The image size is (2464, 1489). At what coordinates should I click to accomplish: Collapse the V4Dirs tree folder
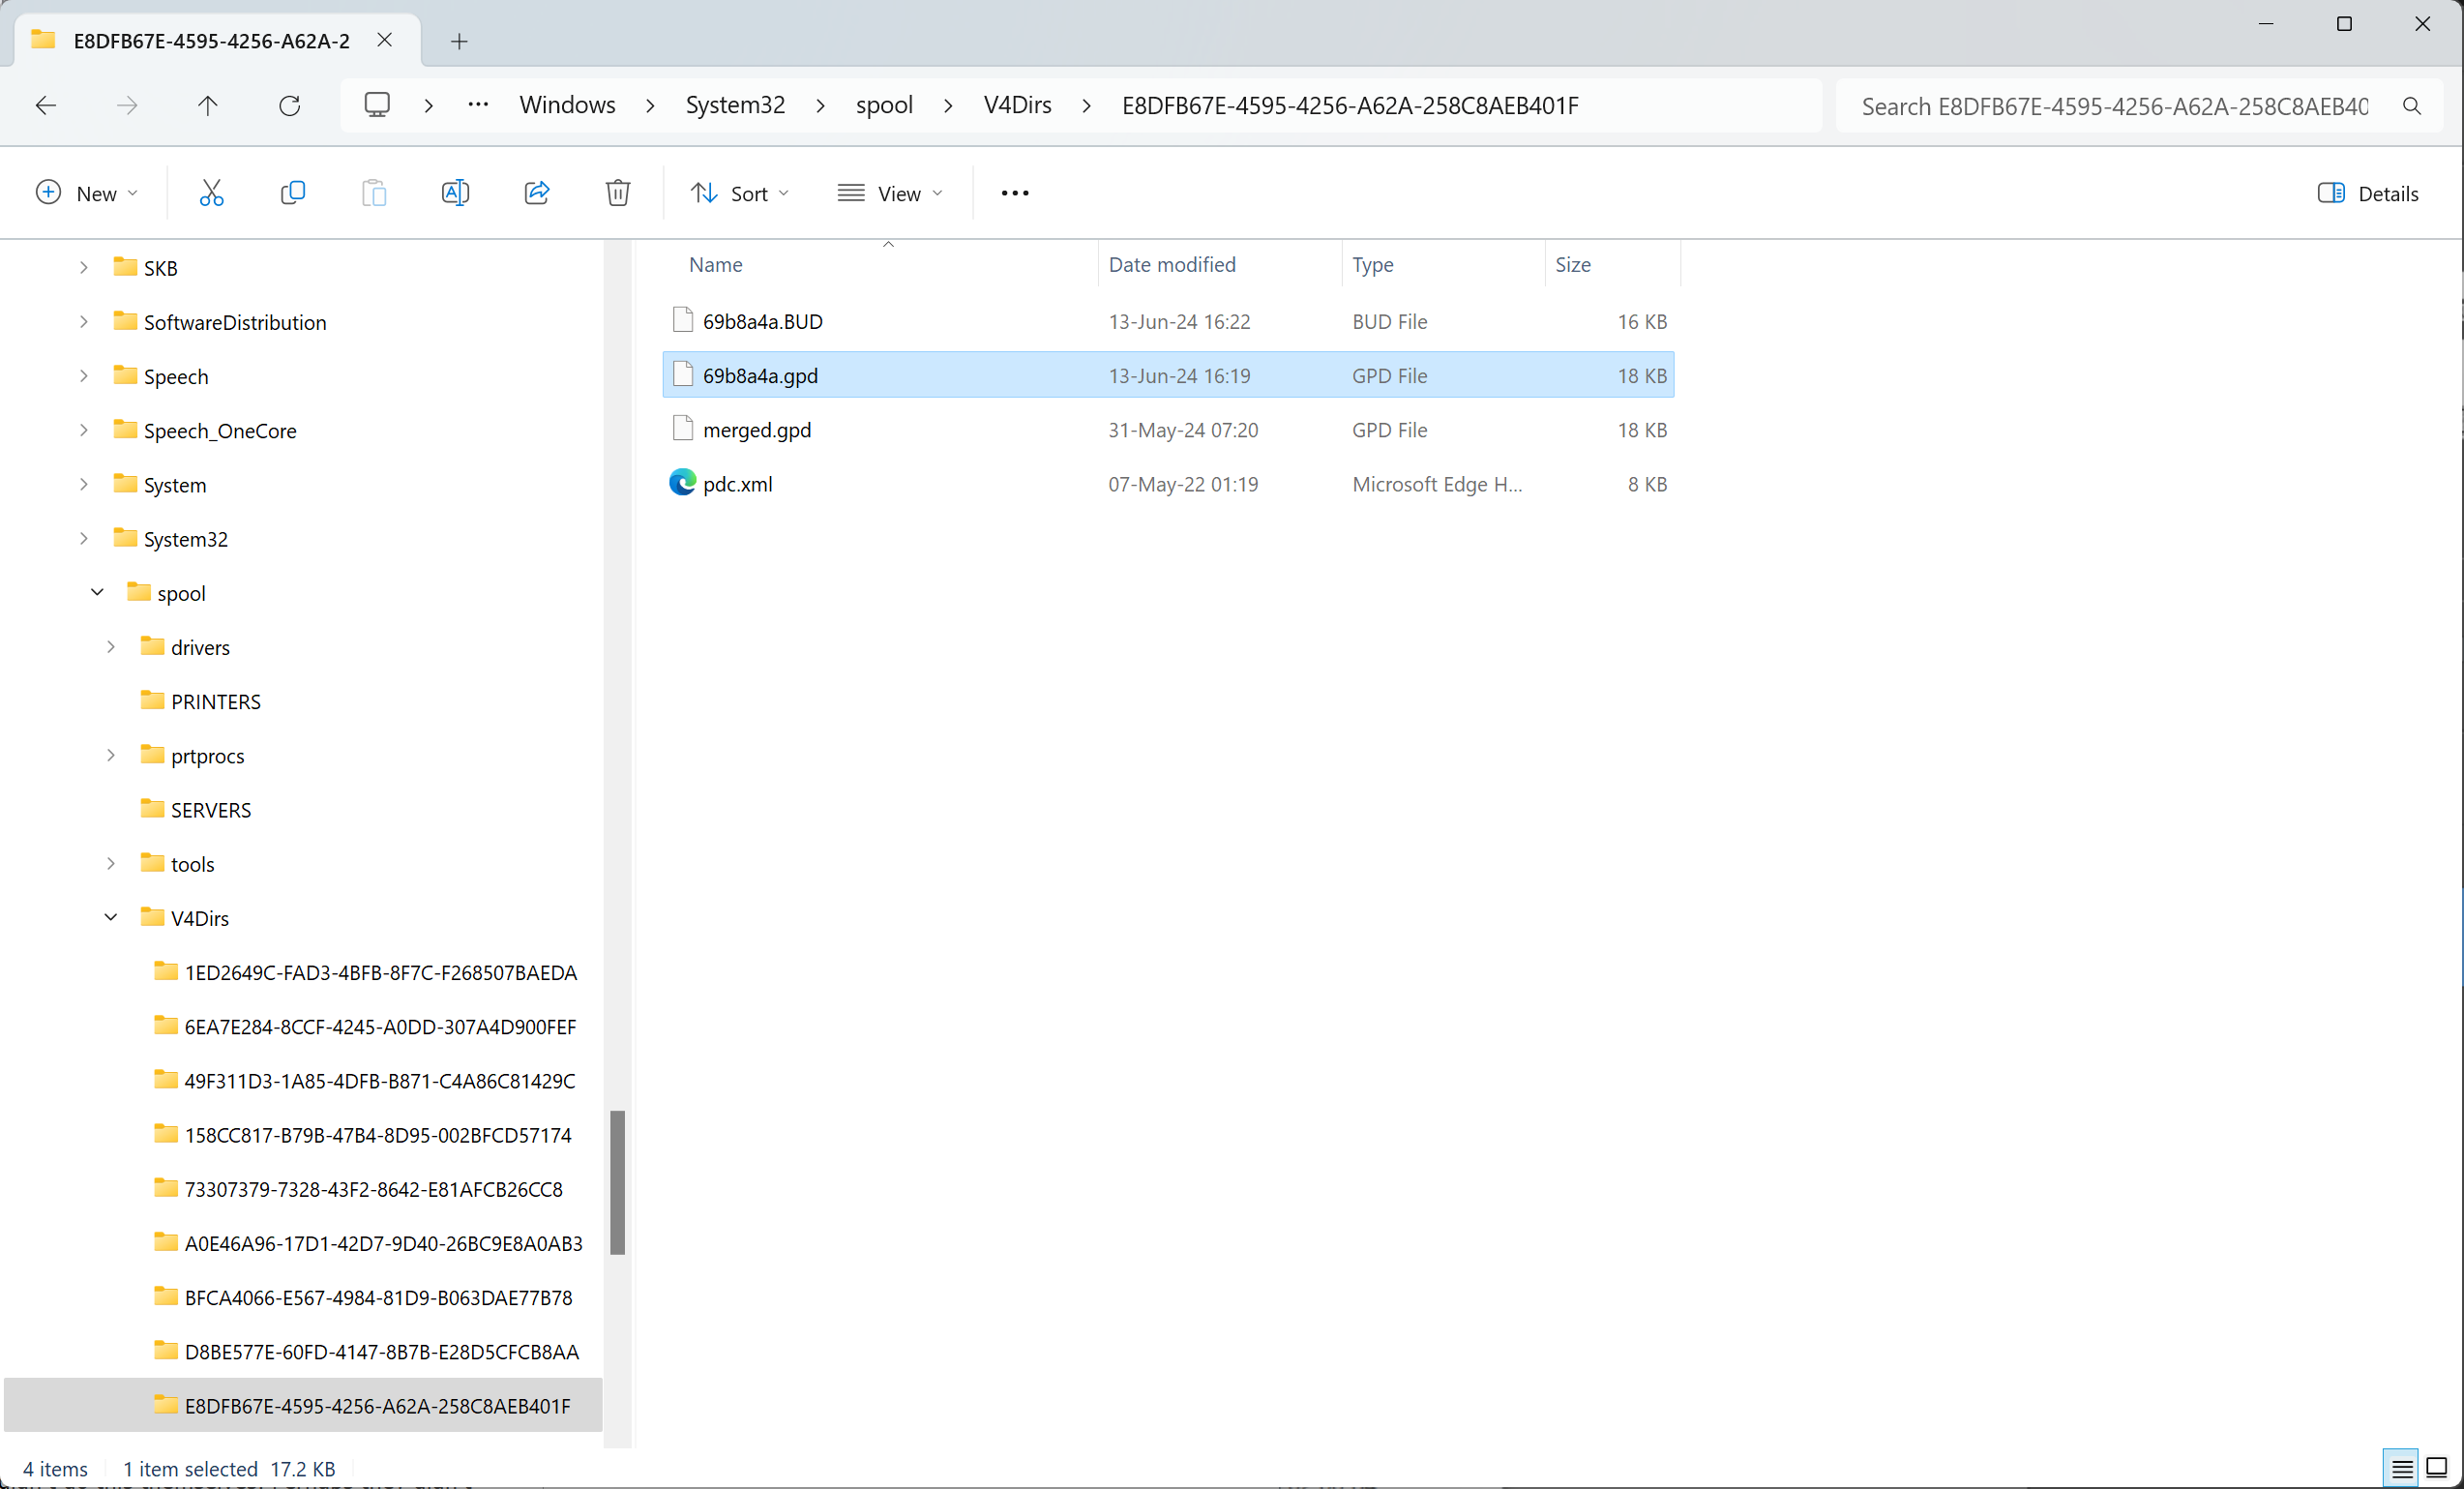click(x=111, y=917)
